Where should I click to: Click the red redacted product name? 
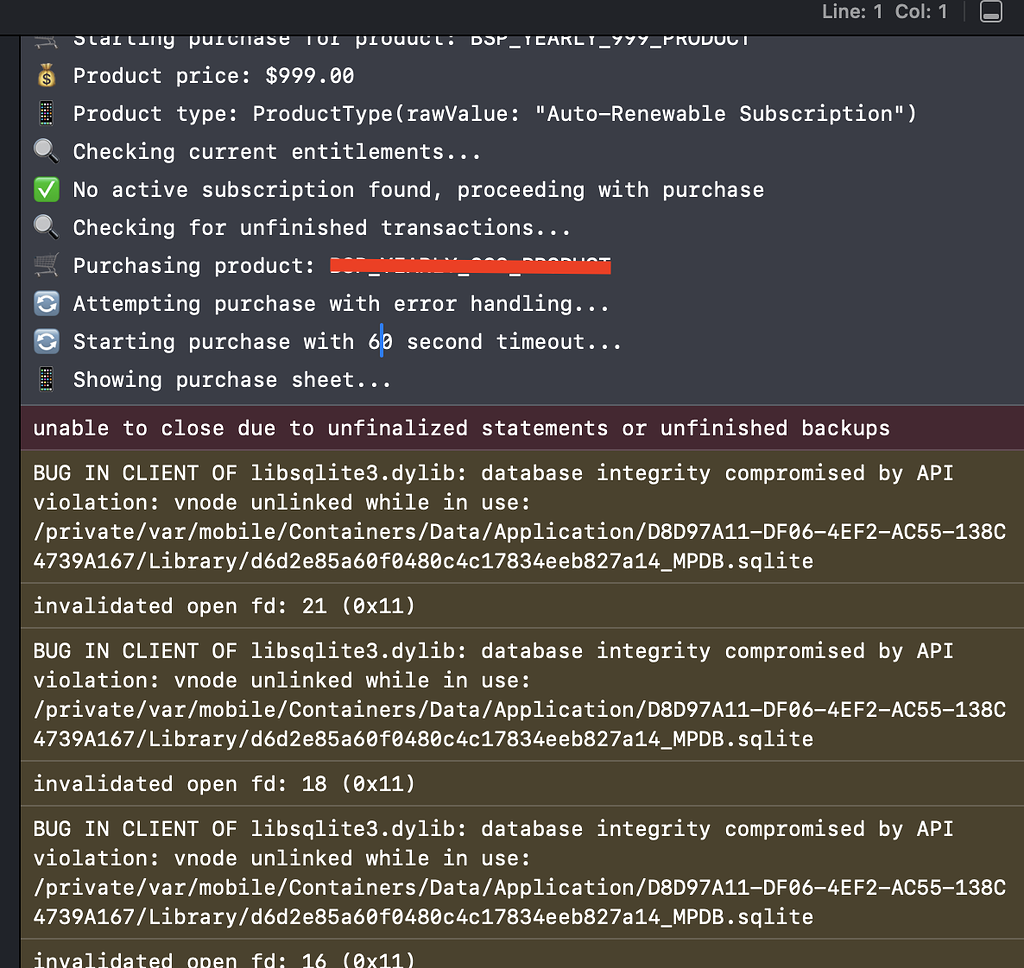click(470, 266)
